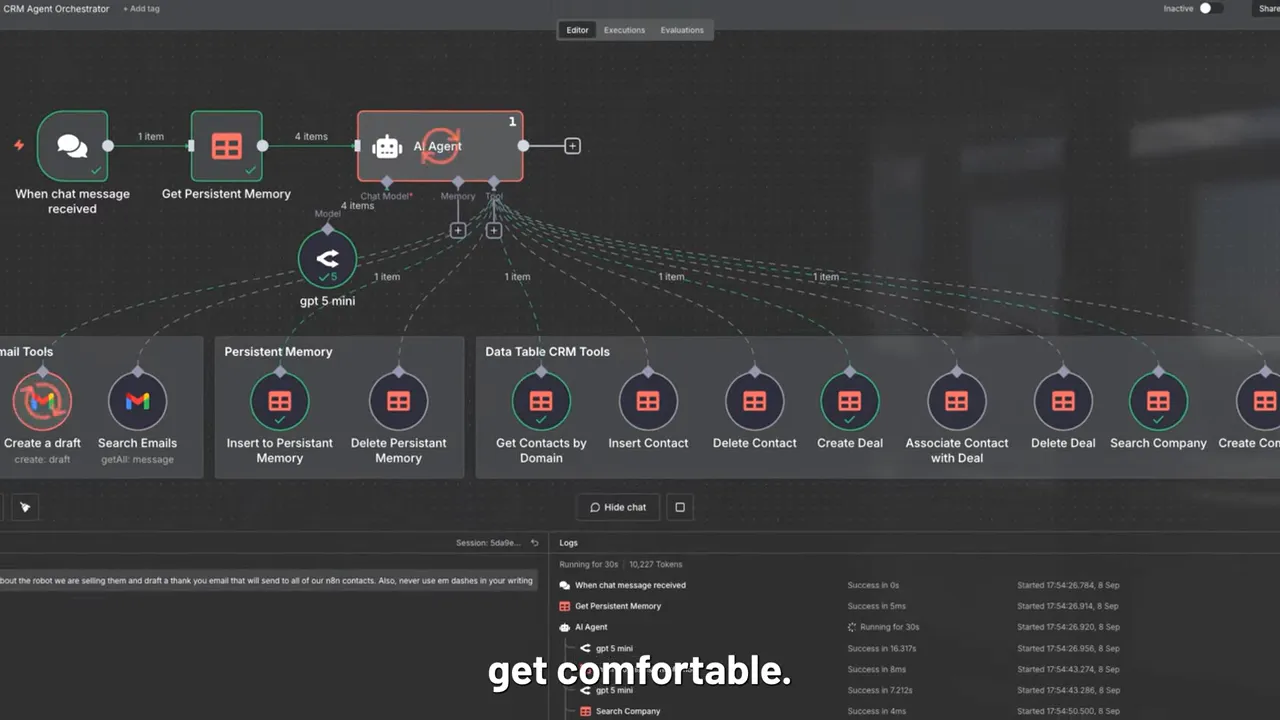Open the Evaluations tab
The image size is (1280, 720).
(x=682, y=29)
